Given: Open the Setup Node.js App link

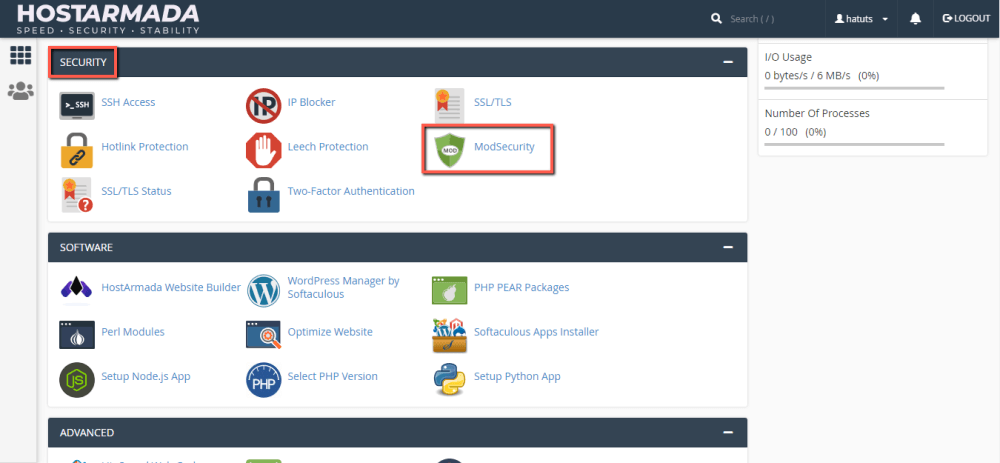Looking at the screenshot, I should tap(145, 376).
